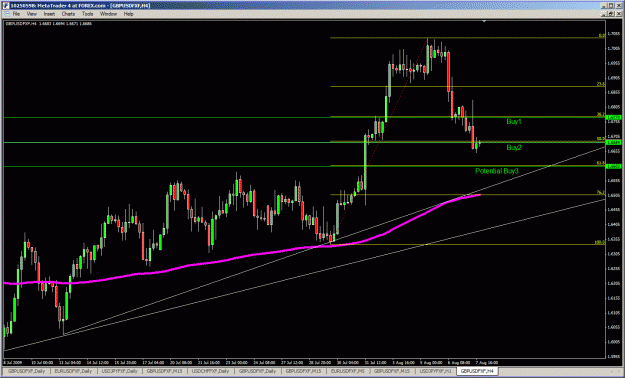Select the Fibonacci 0.0 level label
Screen dimensions: 625x378
[602, 35]
